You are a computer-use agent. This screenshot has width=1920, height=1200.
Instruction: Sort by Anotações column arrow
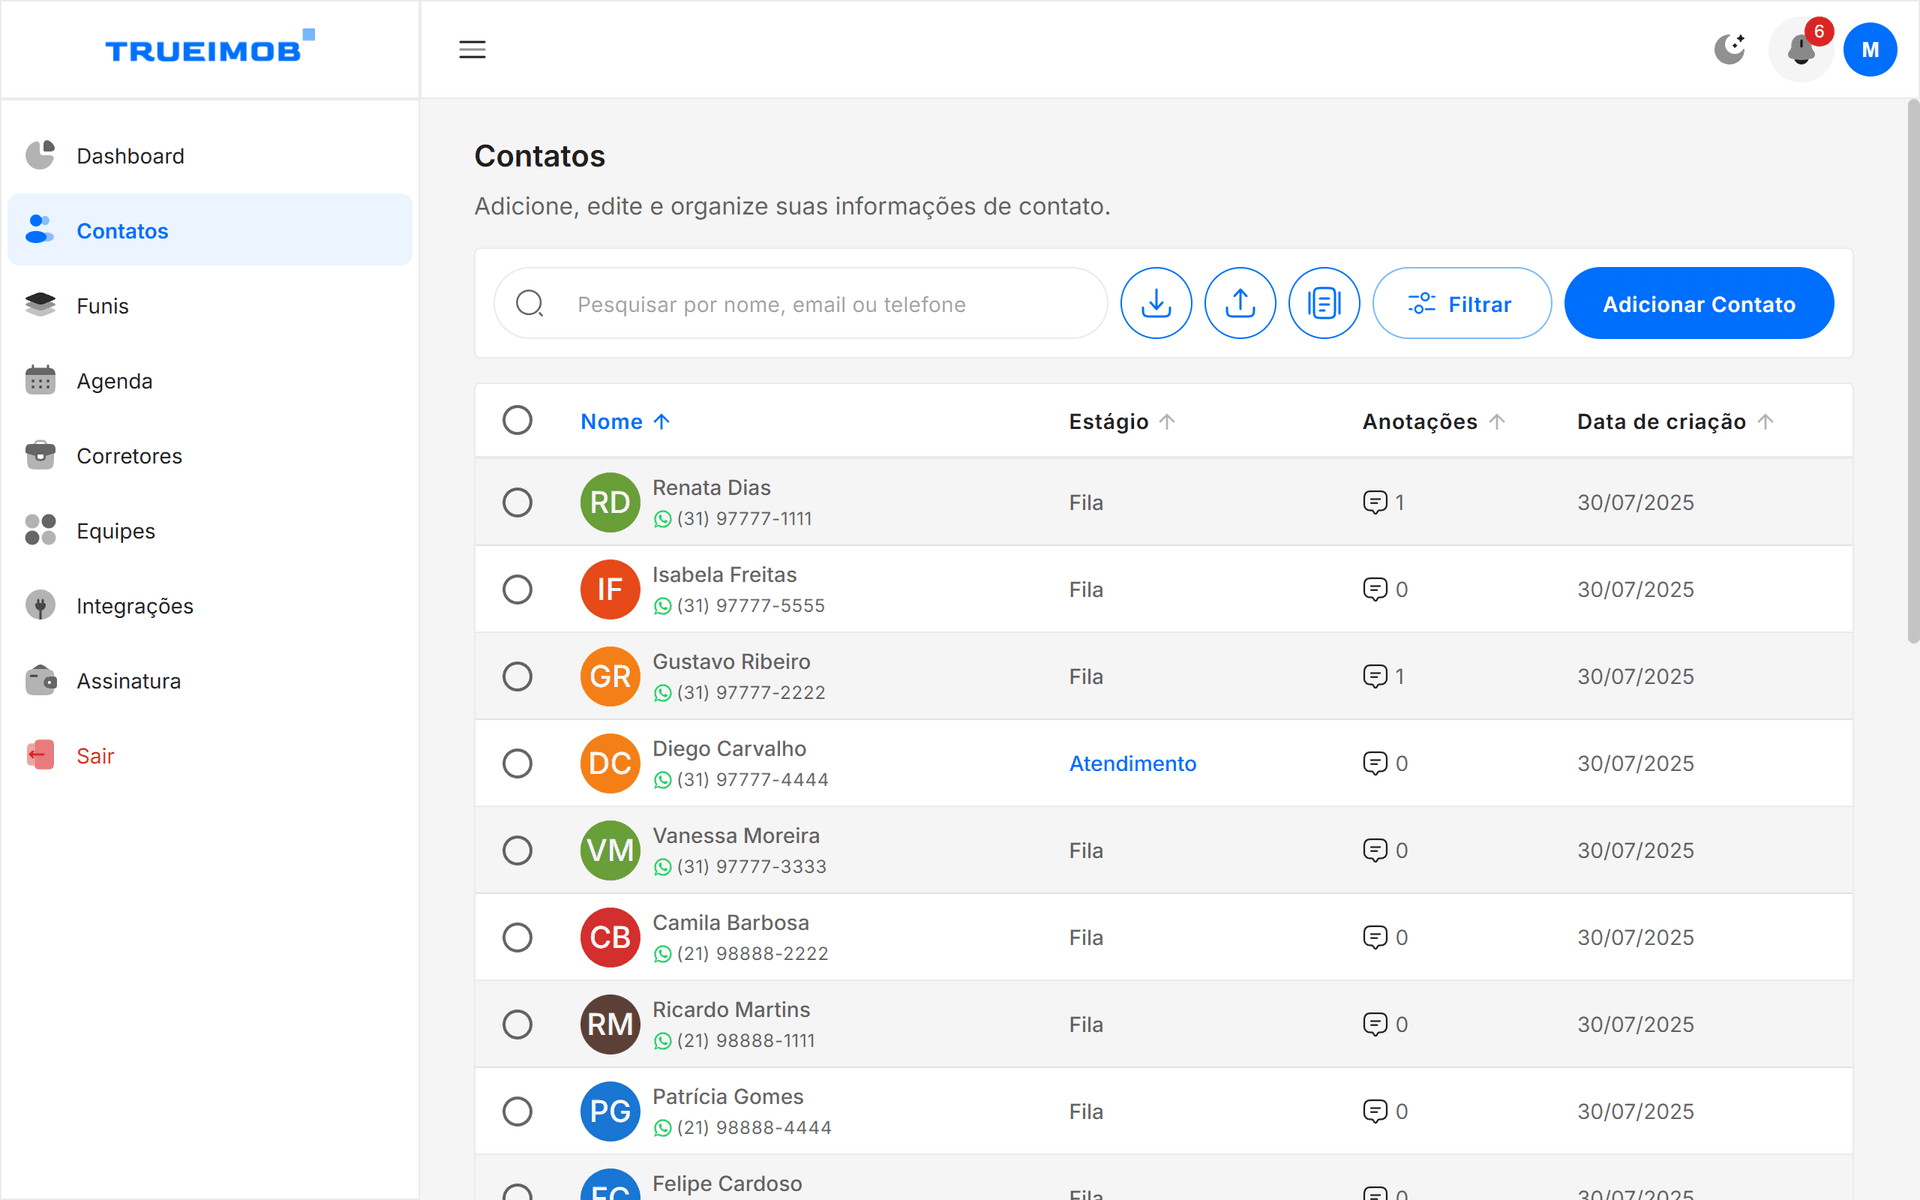[1497, 421]
